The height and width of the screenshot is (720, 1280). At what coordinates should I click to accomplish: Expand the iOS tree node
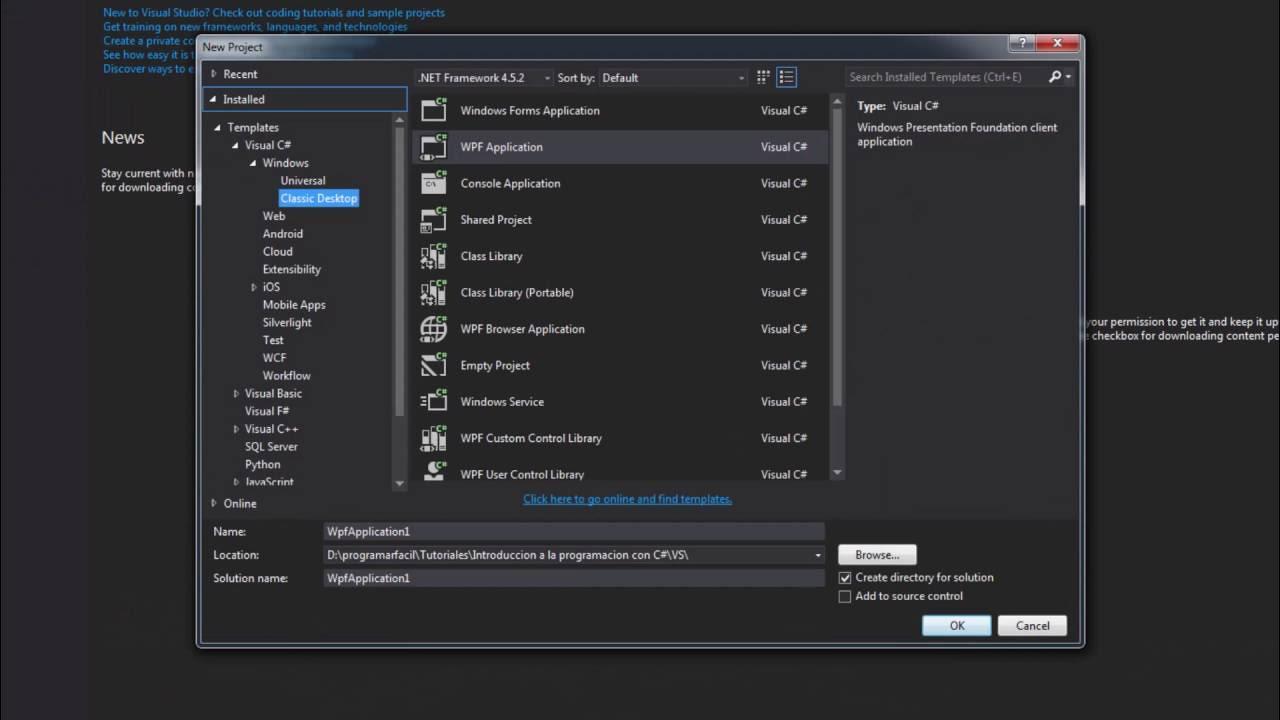254,287
